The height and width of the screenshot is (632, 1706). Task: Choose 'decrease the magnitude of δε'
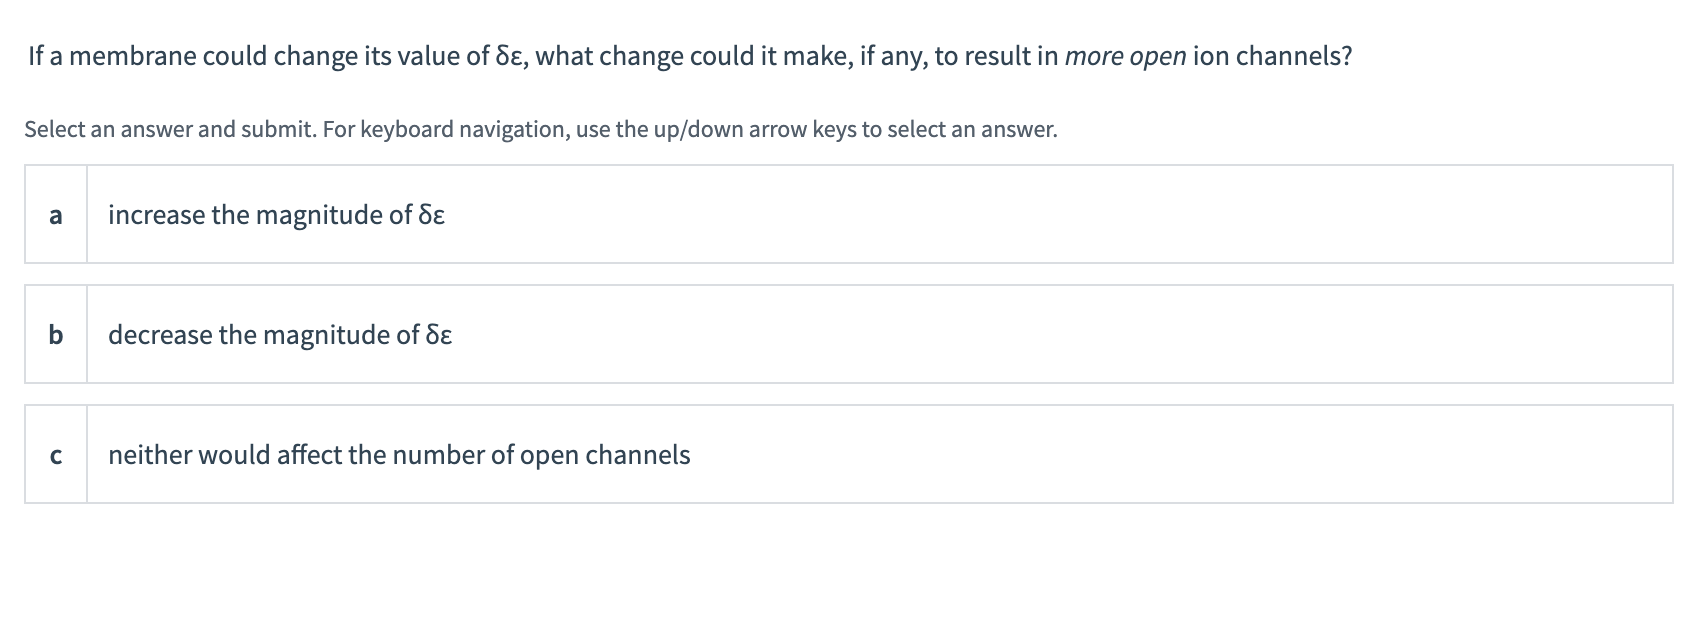pyautogui.click(x=279, y=335)
